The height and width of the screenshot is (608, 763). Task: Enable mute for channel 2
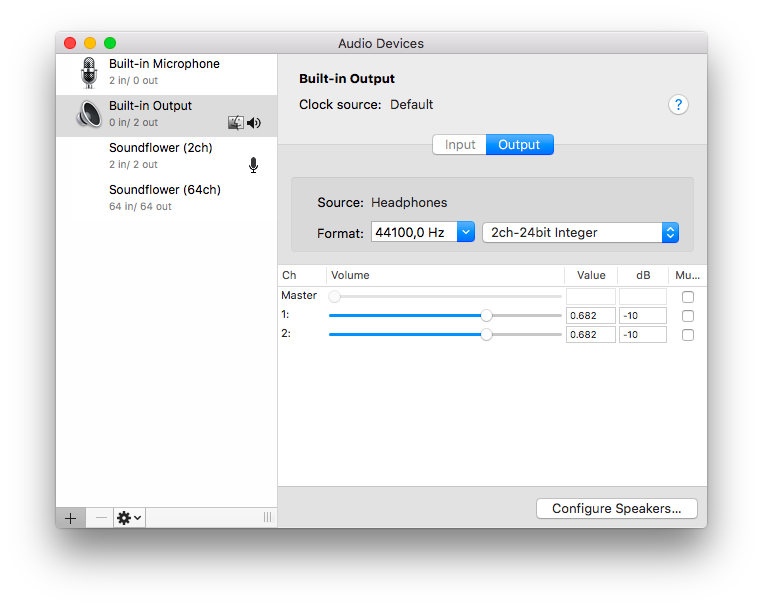pos(687,335)
